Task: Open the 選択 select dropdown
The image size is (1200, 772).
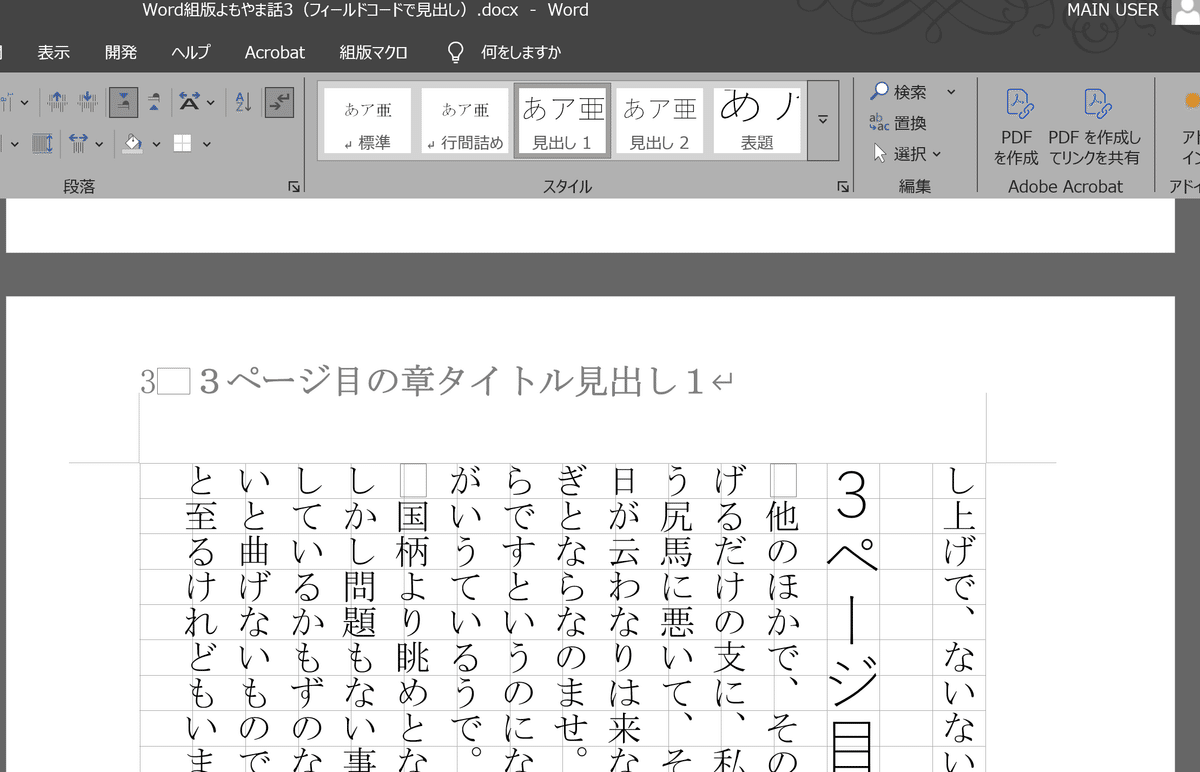Action: (x=906, y=154)
